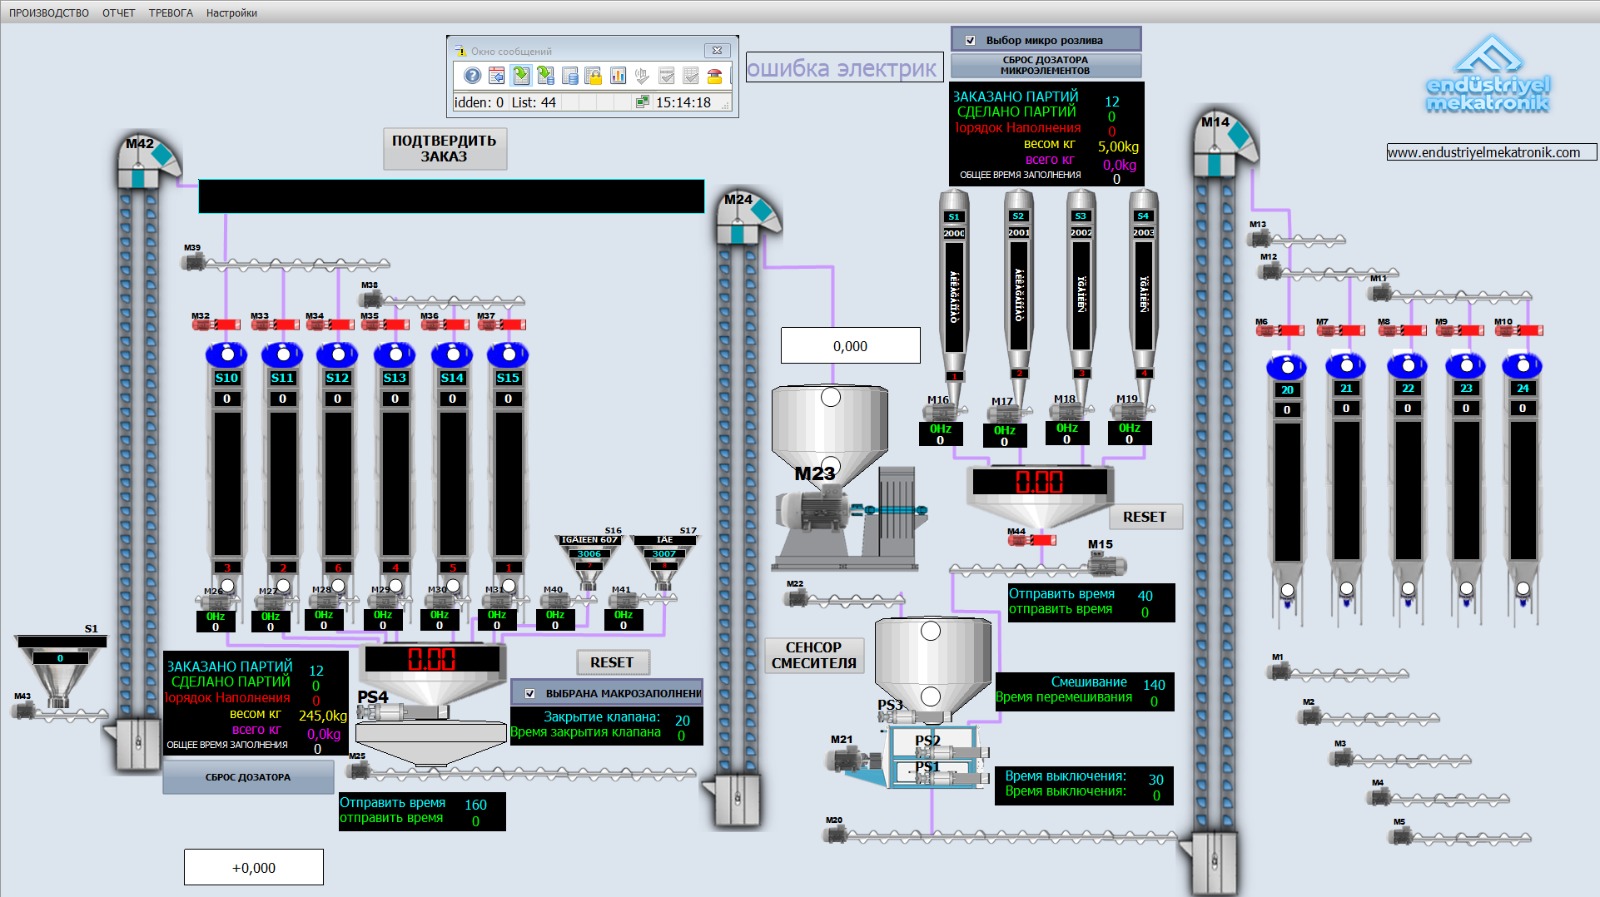
Task: Click the bar chart statistics icon
Action: 617,76
